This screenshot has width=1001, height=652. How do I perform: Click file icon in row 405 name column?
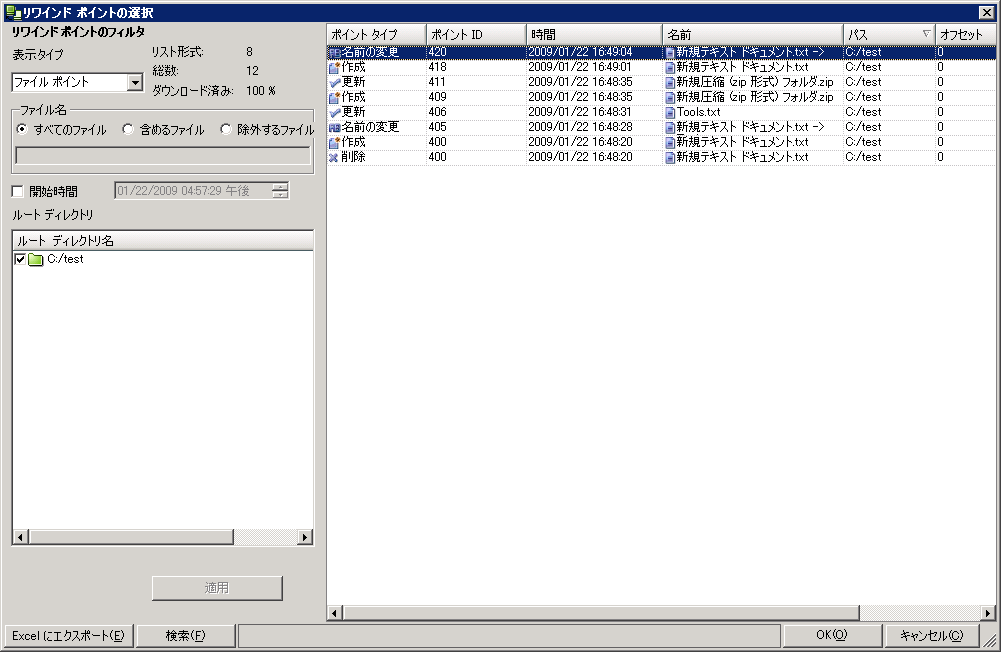click(670, 127)
